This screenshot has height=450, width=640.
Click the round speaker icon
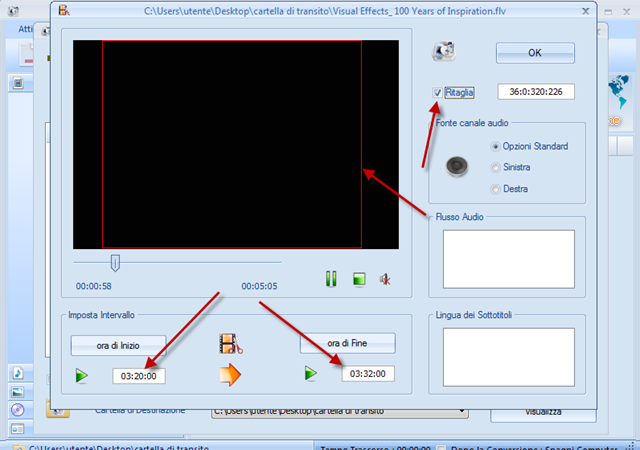457,166
